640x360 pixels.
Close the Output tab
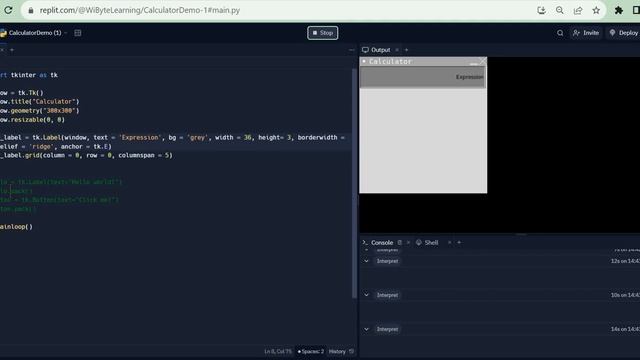[x=397, y=50]
